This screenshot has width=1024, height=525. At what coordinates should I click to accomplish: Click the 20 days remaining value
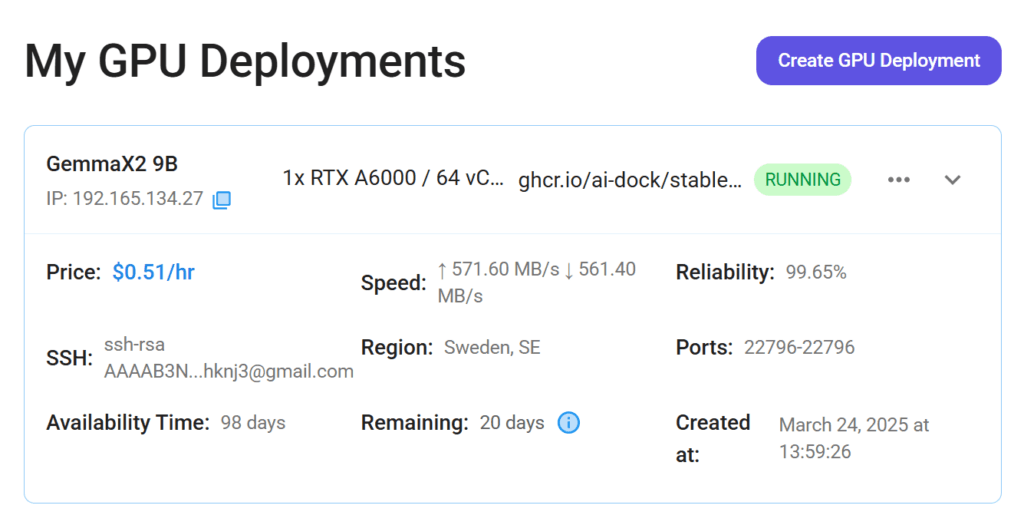[511, 423]
